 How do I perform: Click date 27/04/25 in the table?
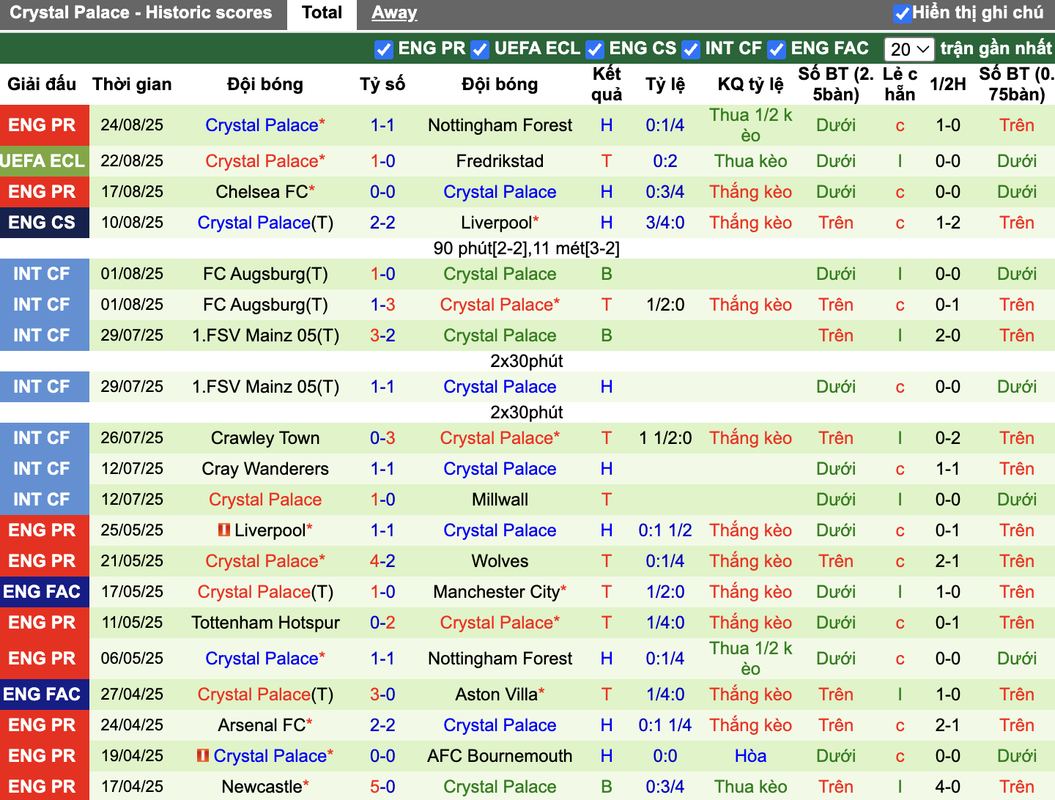132,694
